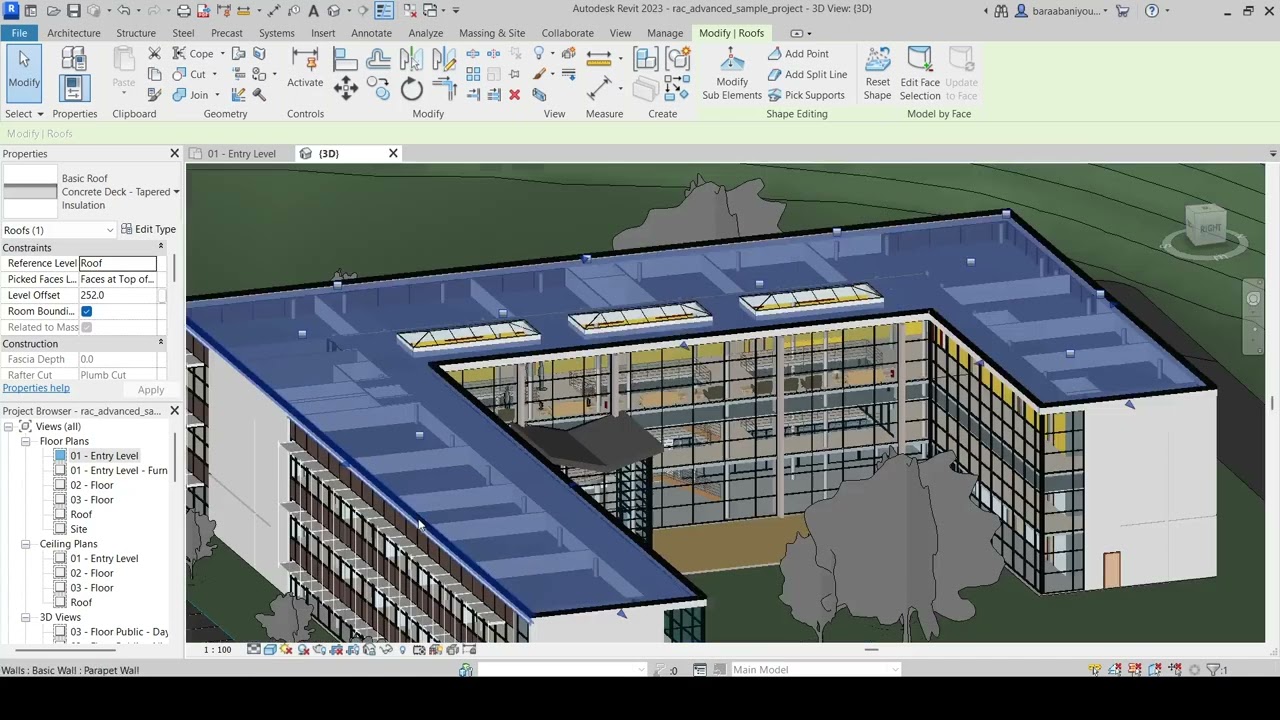Click the Activate controls icon
1280x720 pixels.
305,69
